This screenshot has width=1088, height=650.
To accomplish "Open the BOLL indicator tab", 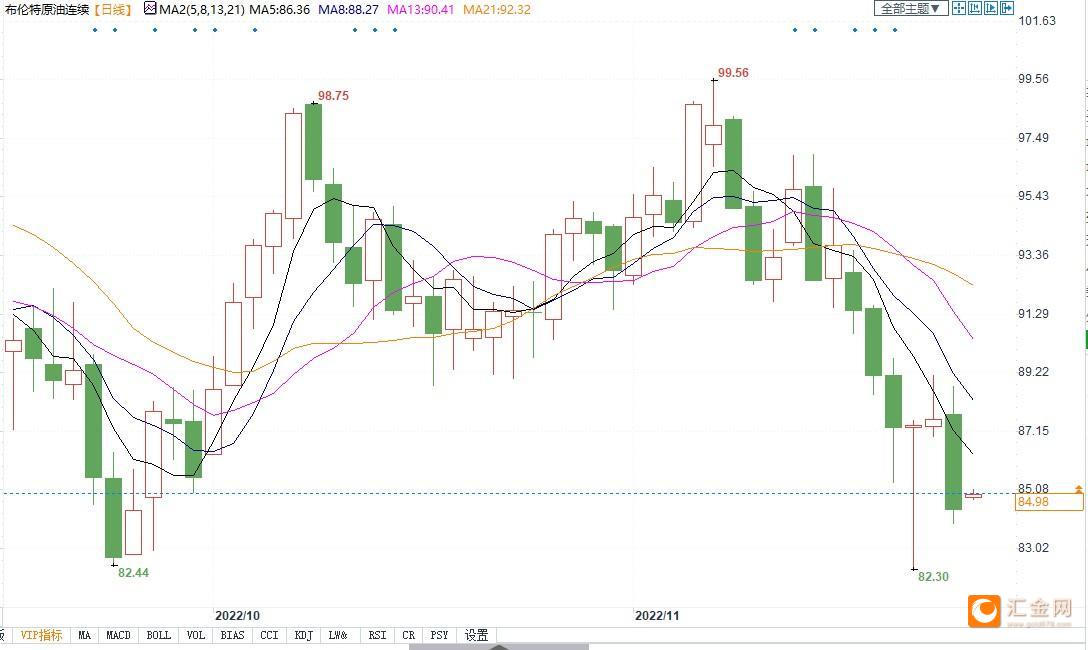I will 158,635.
